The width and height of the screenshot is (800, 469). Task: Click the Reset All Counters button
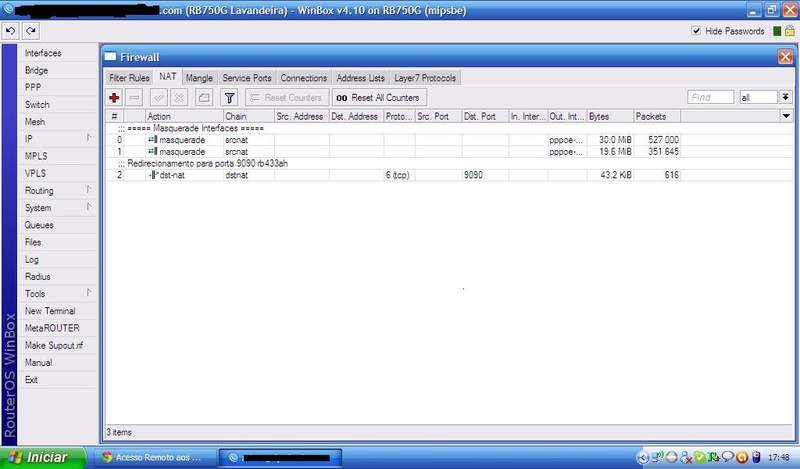(379, 97)
